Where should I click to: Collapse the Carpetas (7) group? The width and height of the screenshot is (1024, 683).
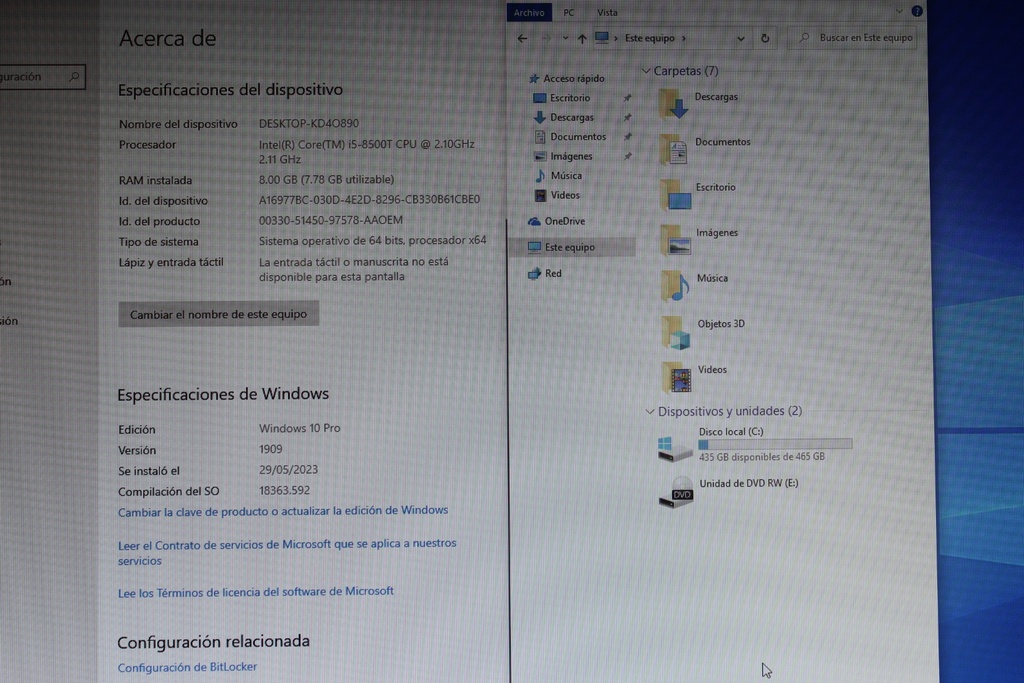click(646, 71)
